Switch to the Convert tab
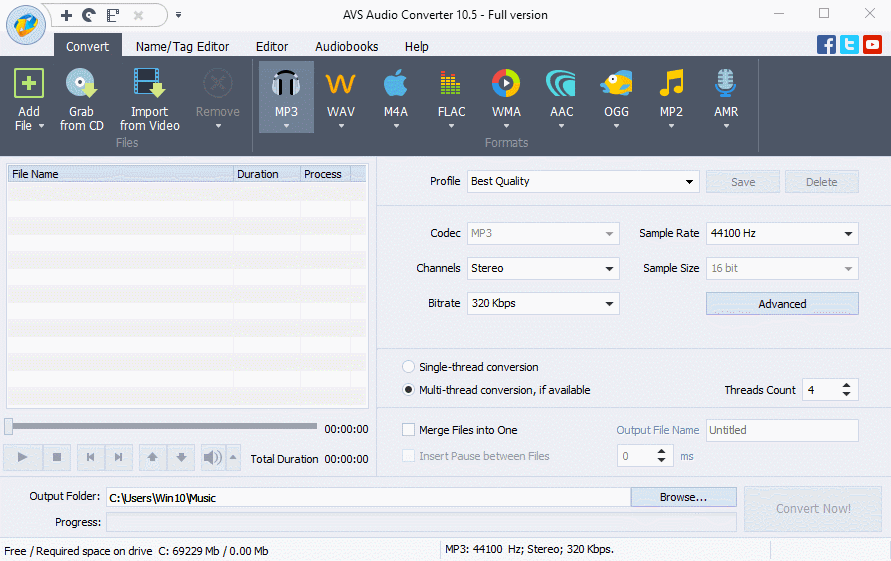The width and height of the screenshot is (891, 561). point(88,47)
